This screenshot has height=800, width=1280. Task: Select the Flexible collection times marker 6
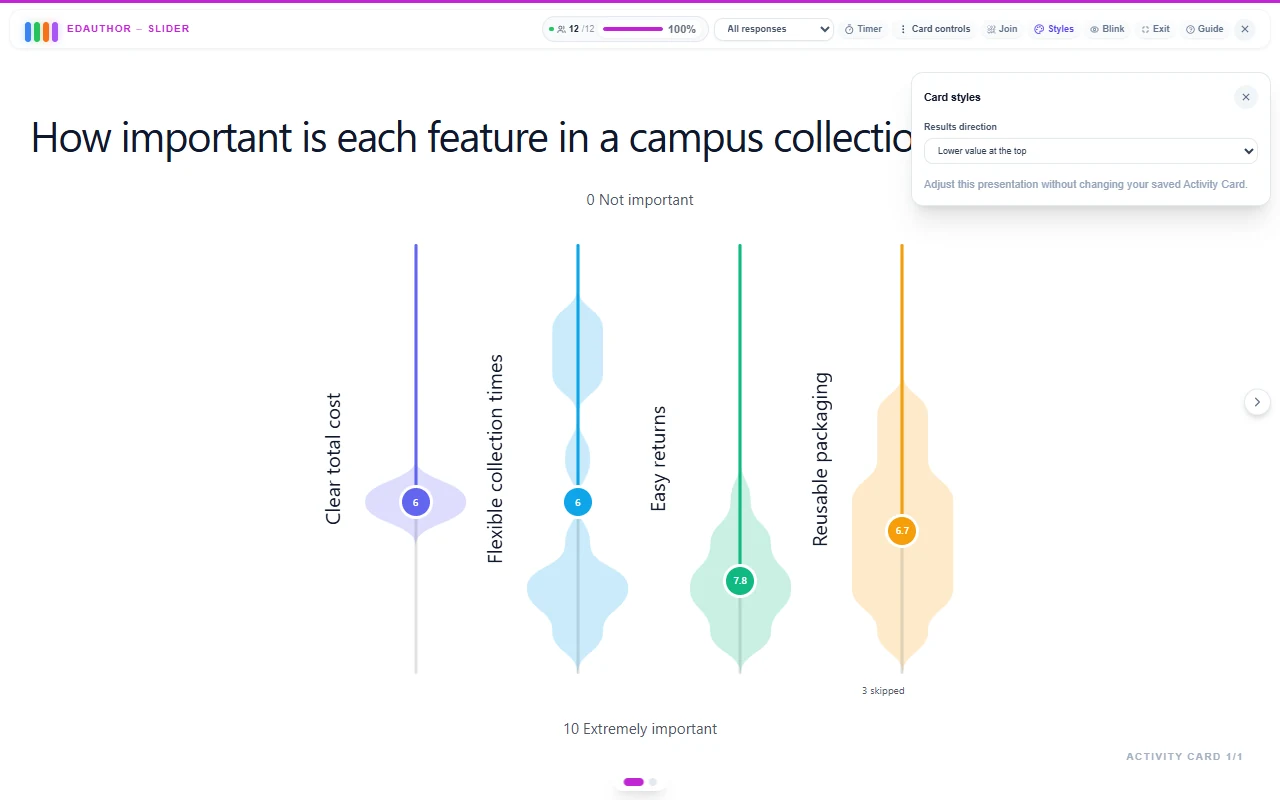(x=578, y=502)
